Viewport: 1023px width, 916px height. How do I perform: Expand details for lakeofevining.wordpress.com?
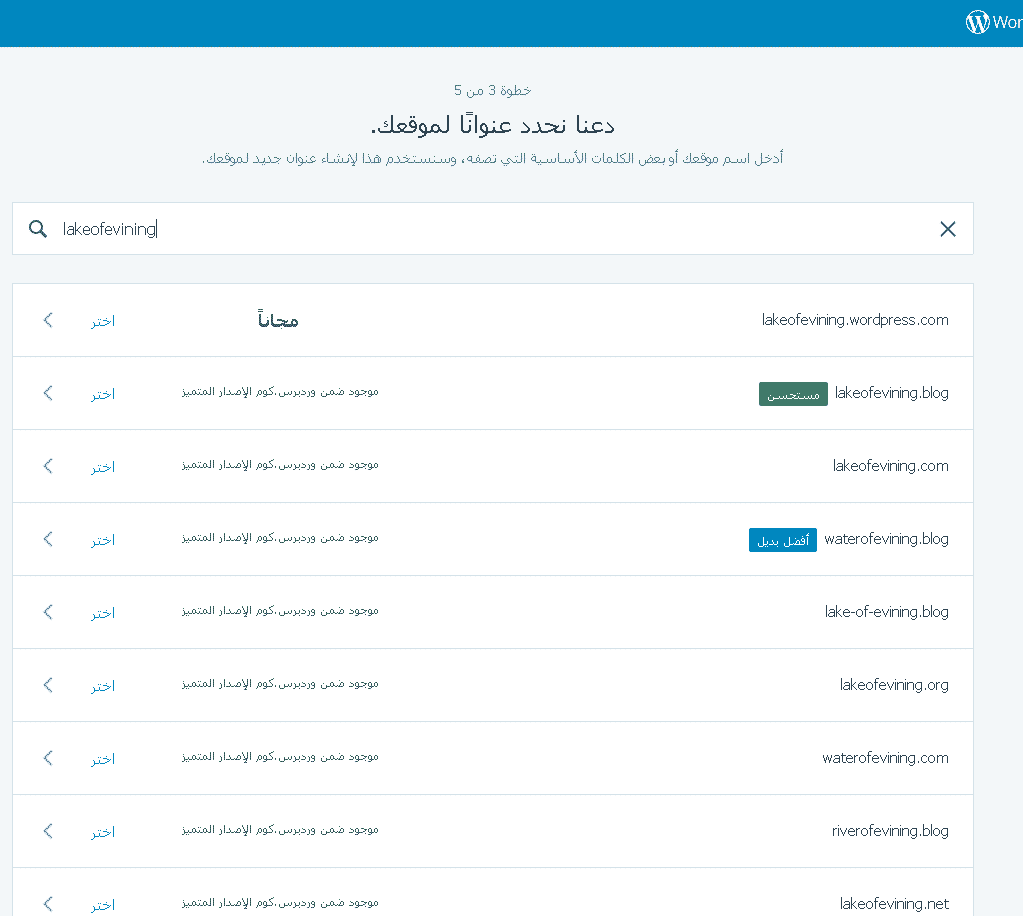(x=47, y=320)
